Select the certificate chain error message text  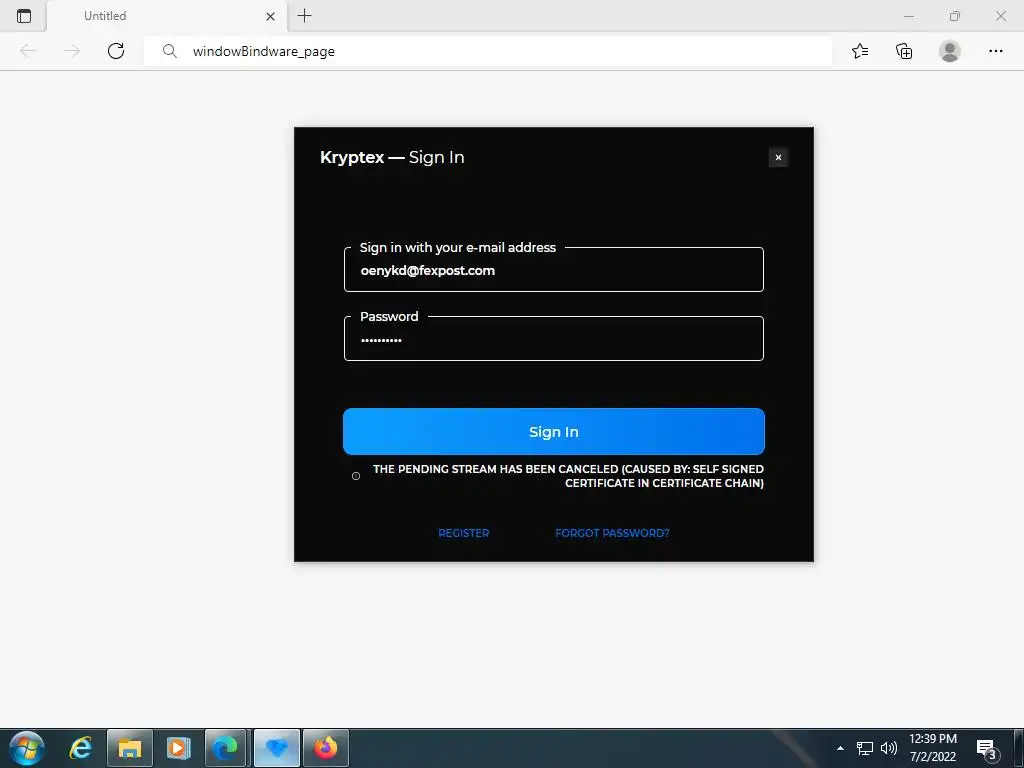point(568,476)
